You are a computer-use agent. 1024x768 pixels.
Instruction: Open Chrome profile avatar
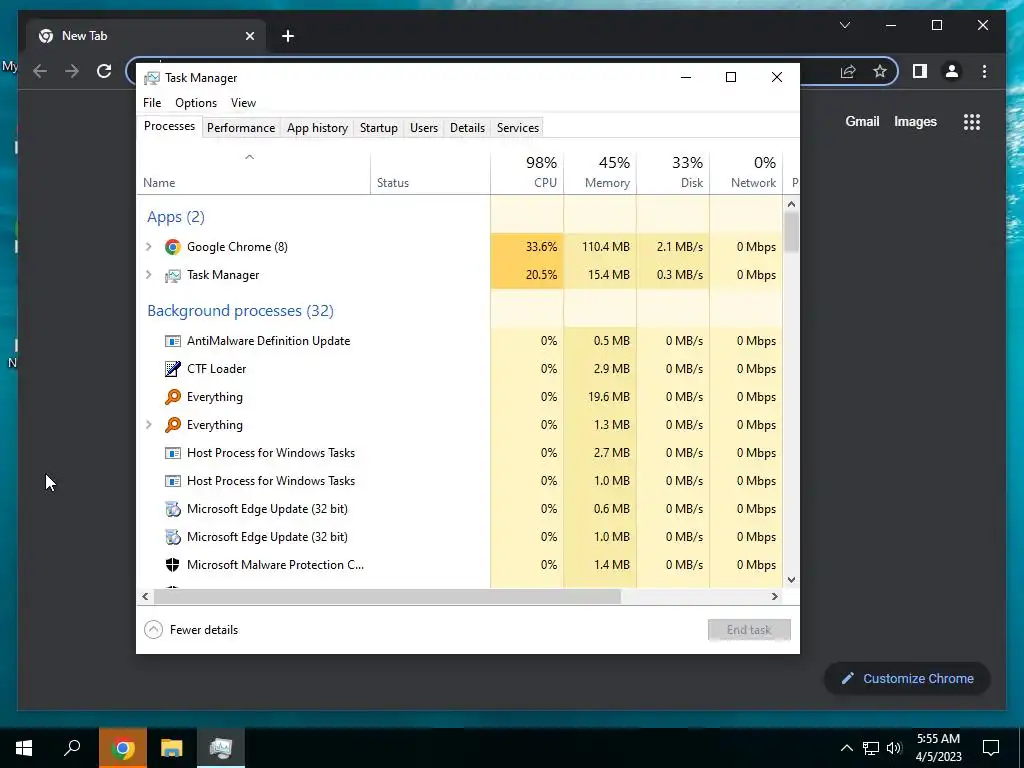(952, 71)
